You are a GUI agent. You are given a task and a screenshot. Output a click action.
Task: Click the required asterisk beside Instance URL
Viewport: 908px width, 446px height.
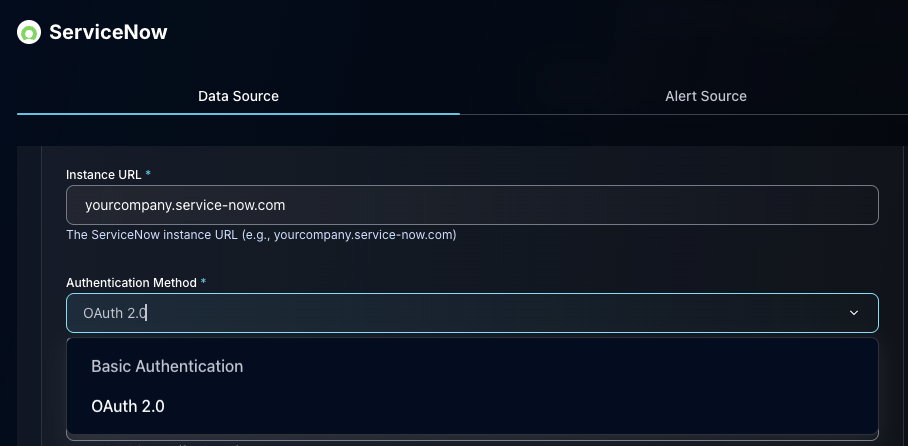(x=149, y=174)
